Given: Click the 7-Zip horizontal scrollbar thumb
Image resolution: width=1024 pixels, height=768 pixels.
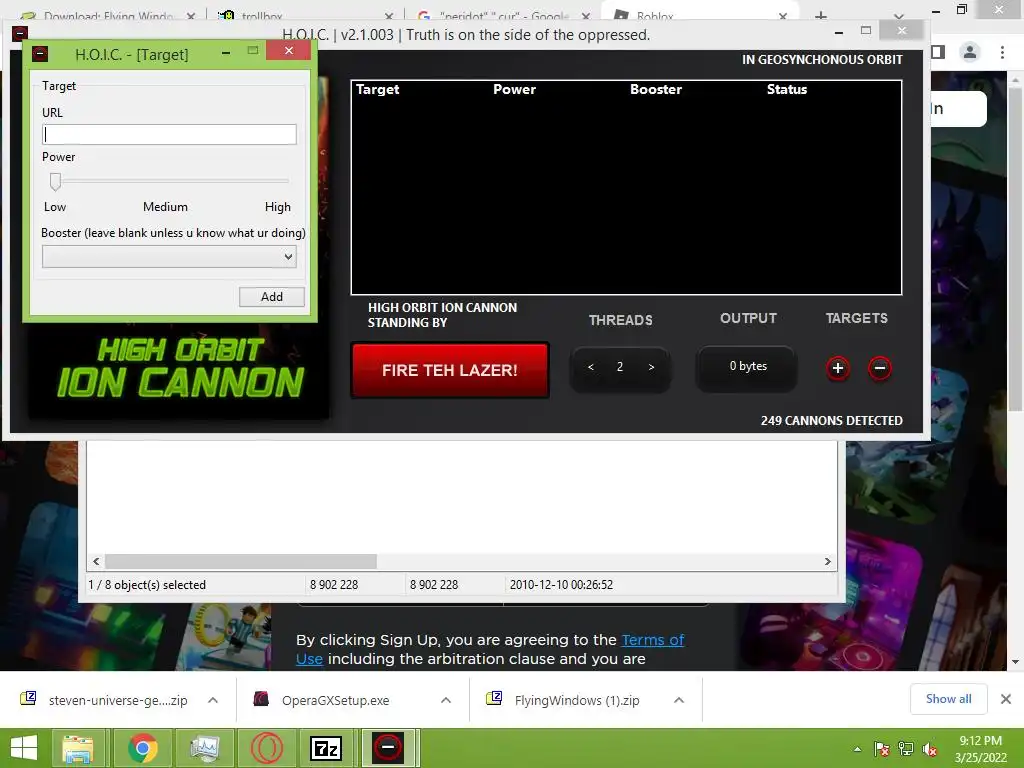Looking at the screenshot, I should (241, 561).
